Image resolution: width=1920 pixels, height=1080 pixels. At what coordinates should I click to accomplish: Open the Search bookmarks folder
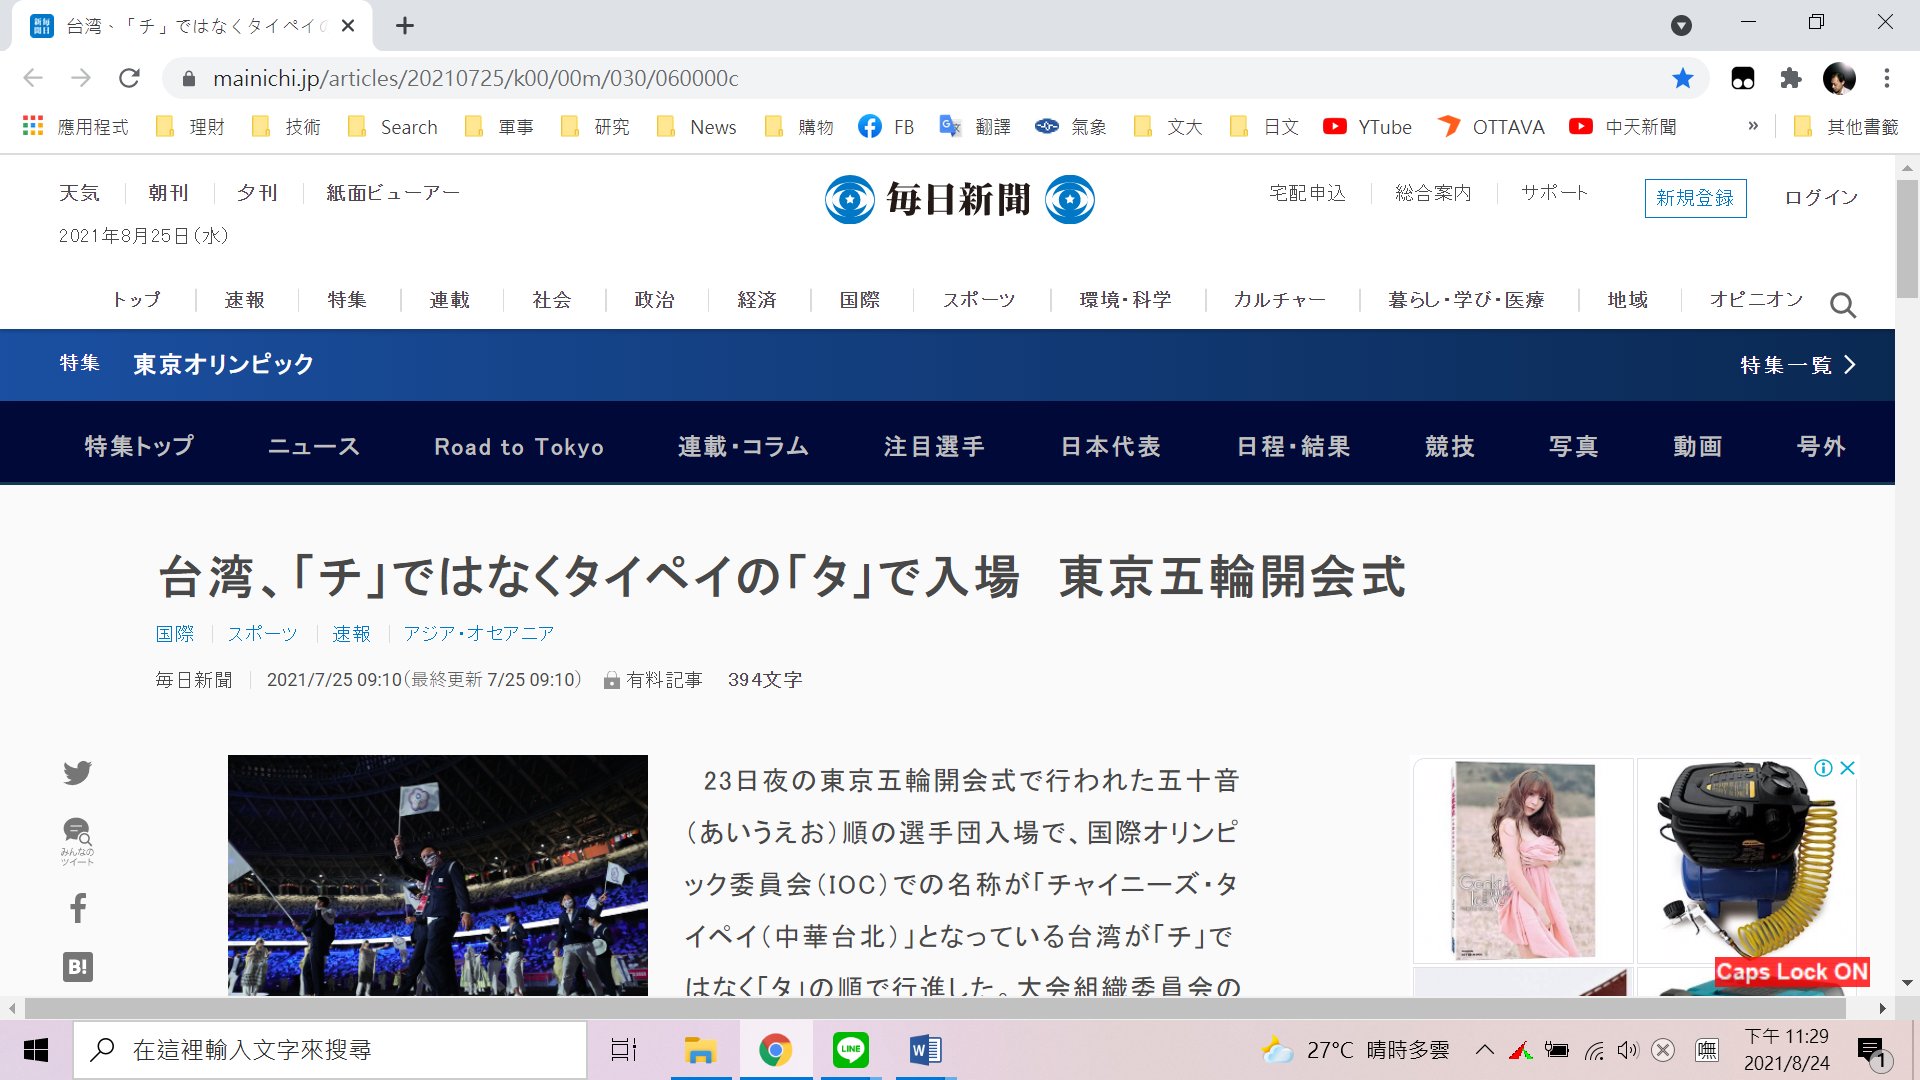[392, 127]
